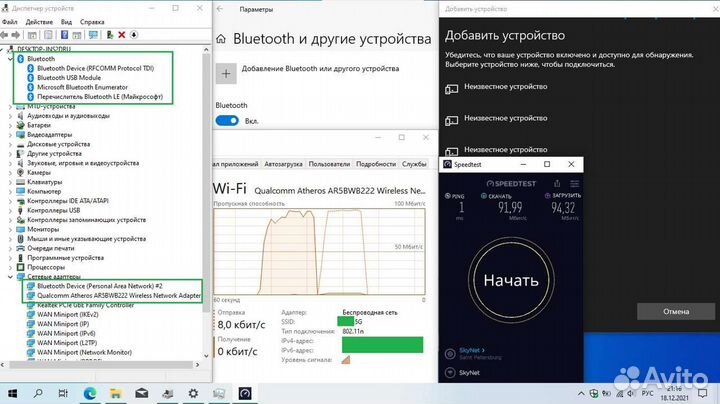
Task: Open Microsoft Edge from taskbar
Action: [90, 393]
